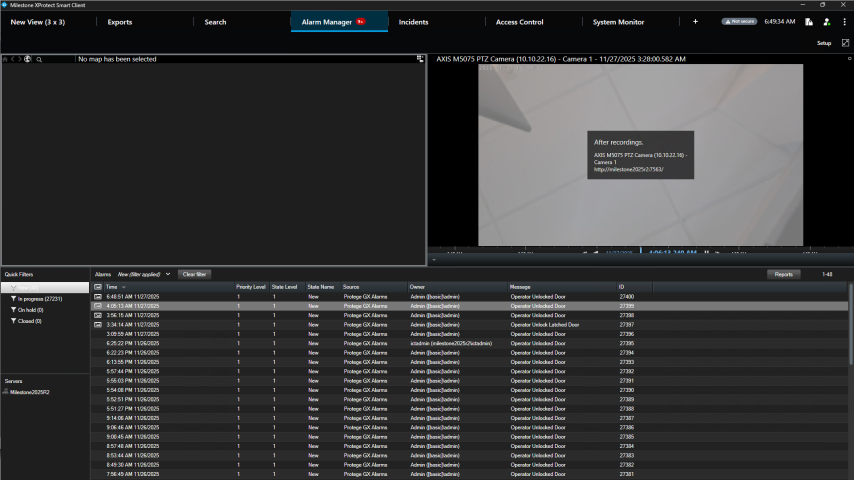Image resolution: width=854 pixels, height=480 pixels.
Task: Open the map selection menu at top right of map
Action: coord(420,59)
